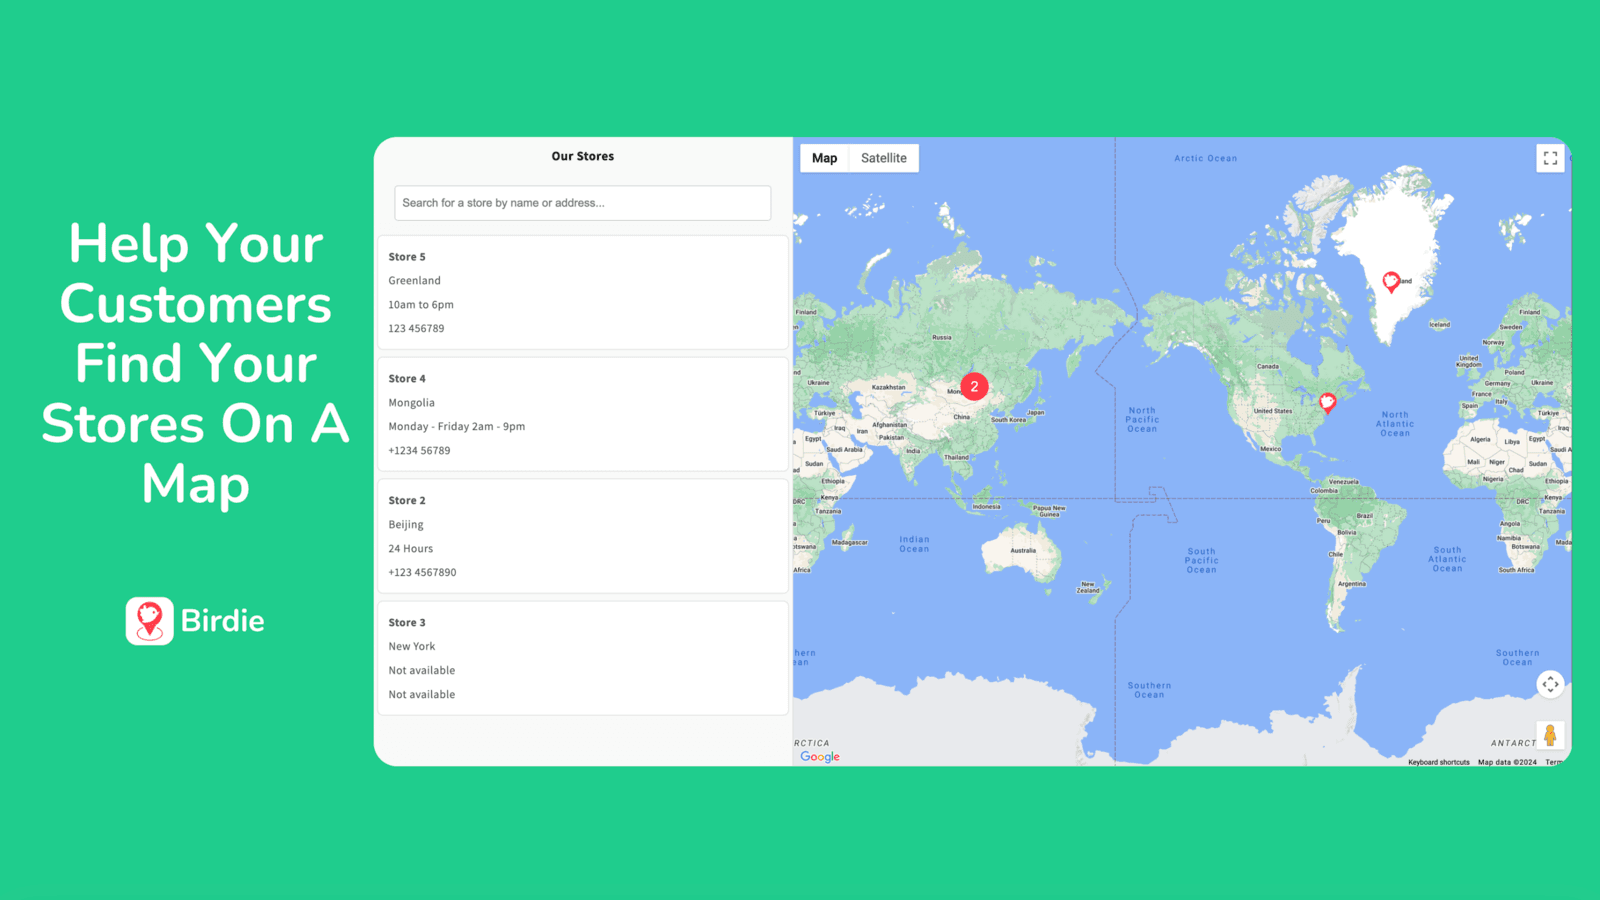
Task: Click the Birdie logo icon
Action: (148, 620)
